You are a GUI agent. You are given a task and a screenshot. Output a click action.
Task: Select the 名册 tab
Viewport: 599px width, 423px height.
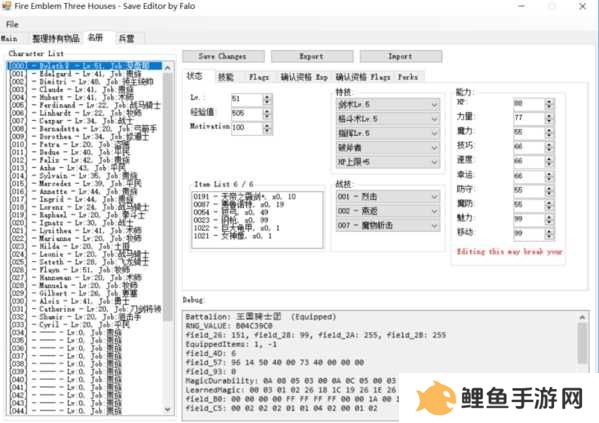[96, 38]
